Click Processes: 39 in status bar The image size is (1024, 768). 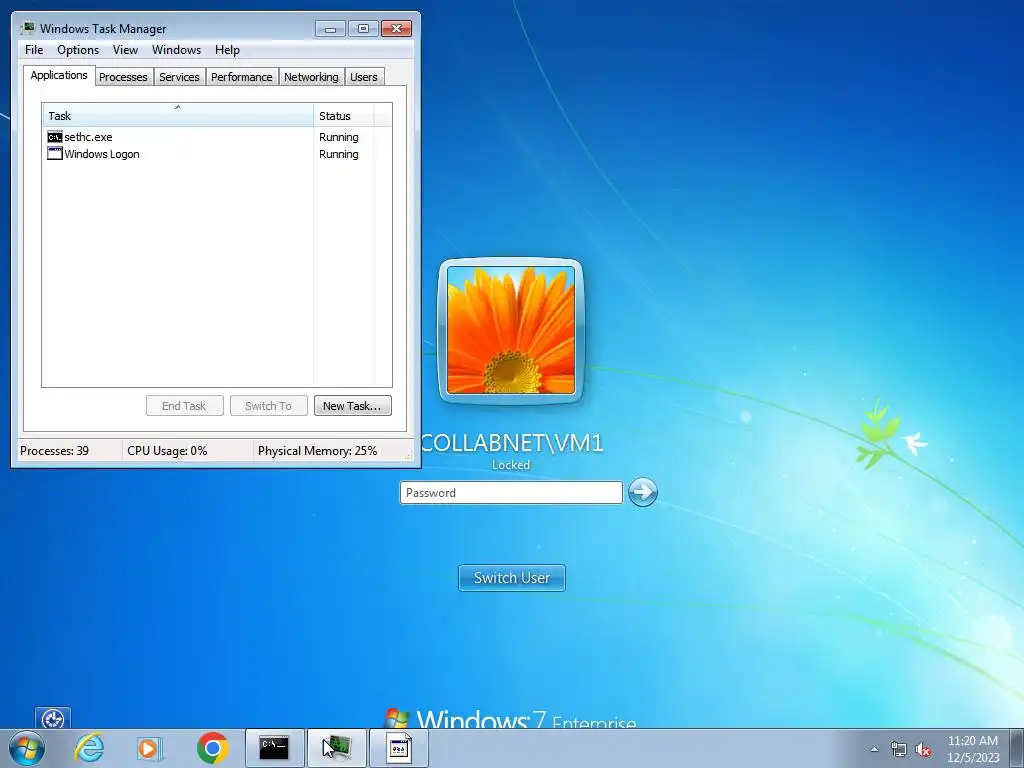tap(55, 451)
